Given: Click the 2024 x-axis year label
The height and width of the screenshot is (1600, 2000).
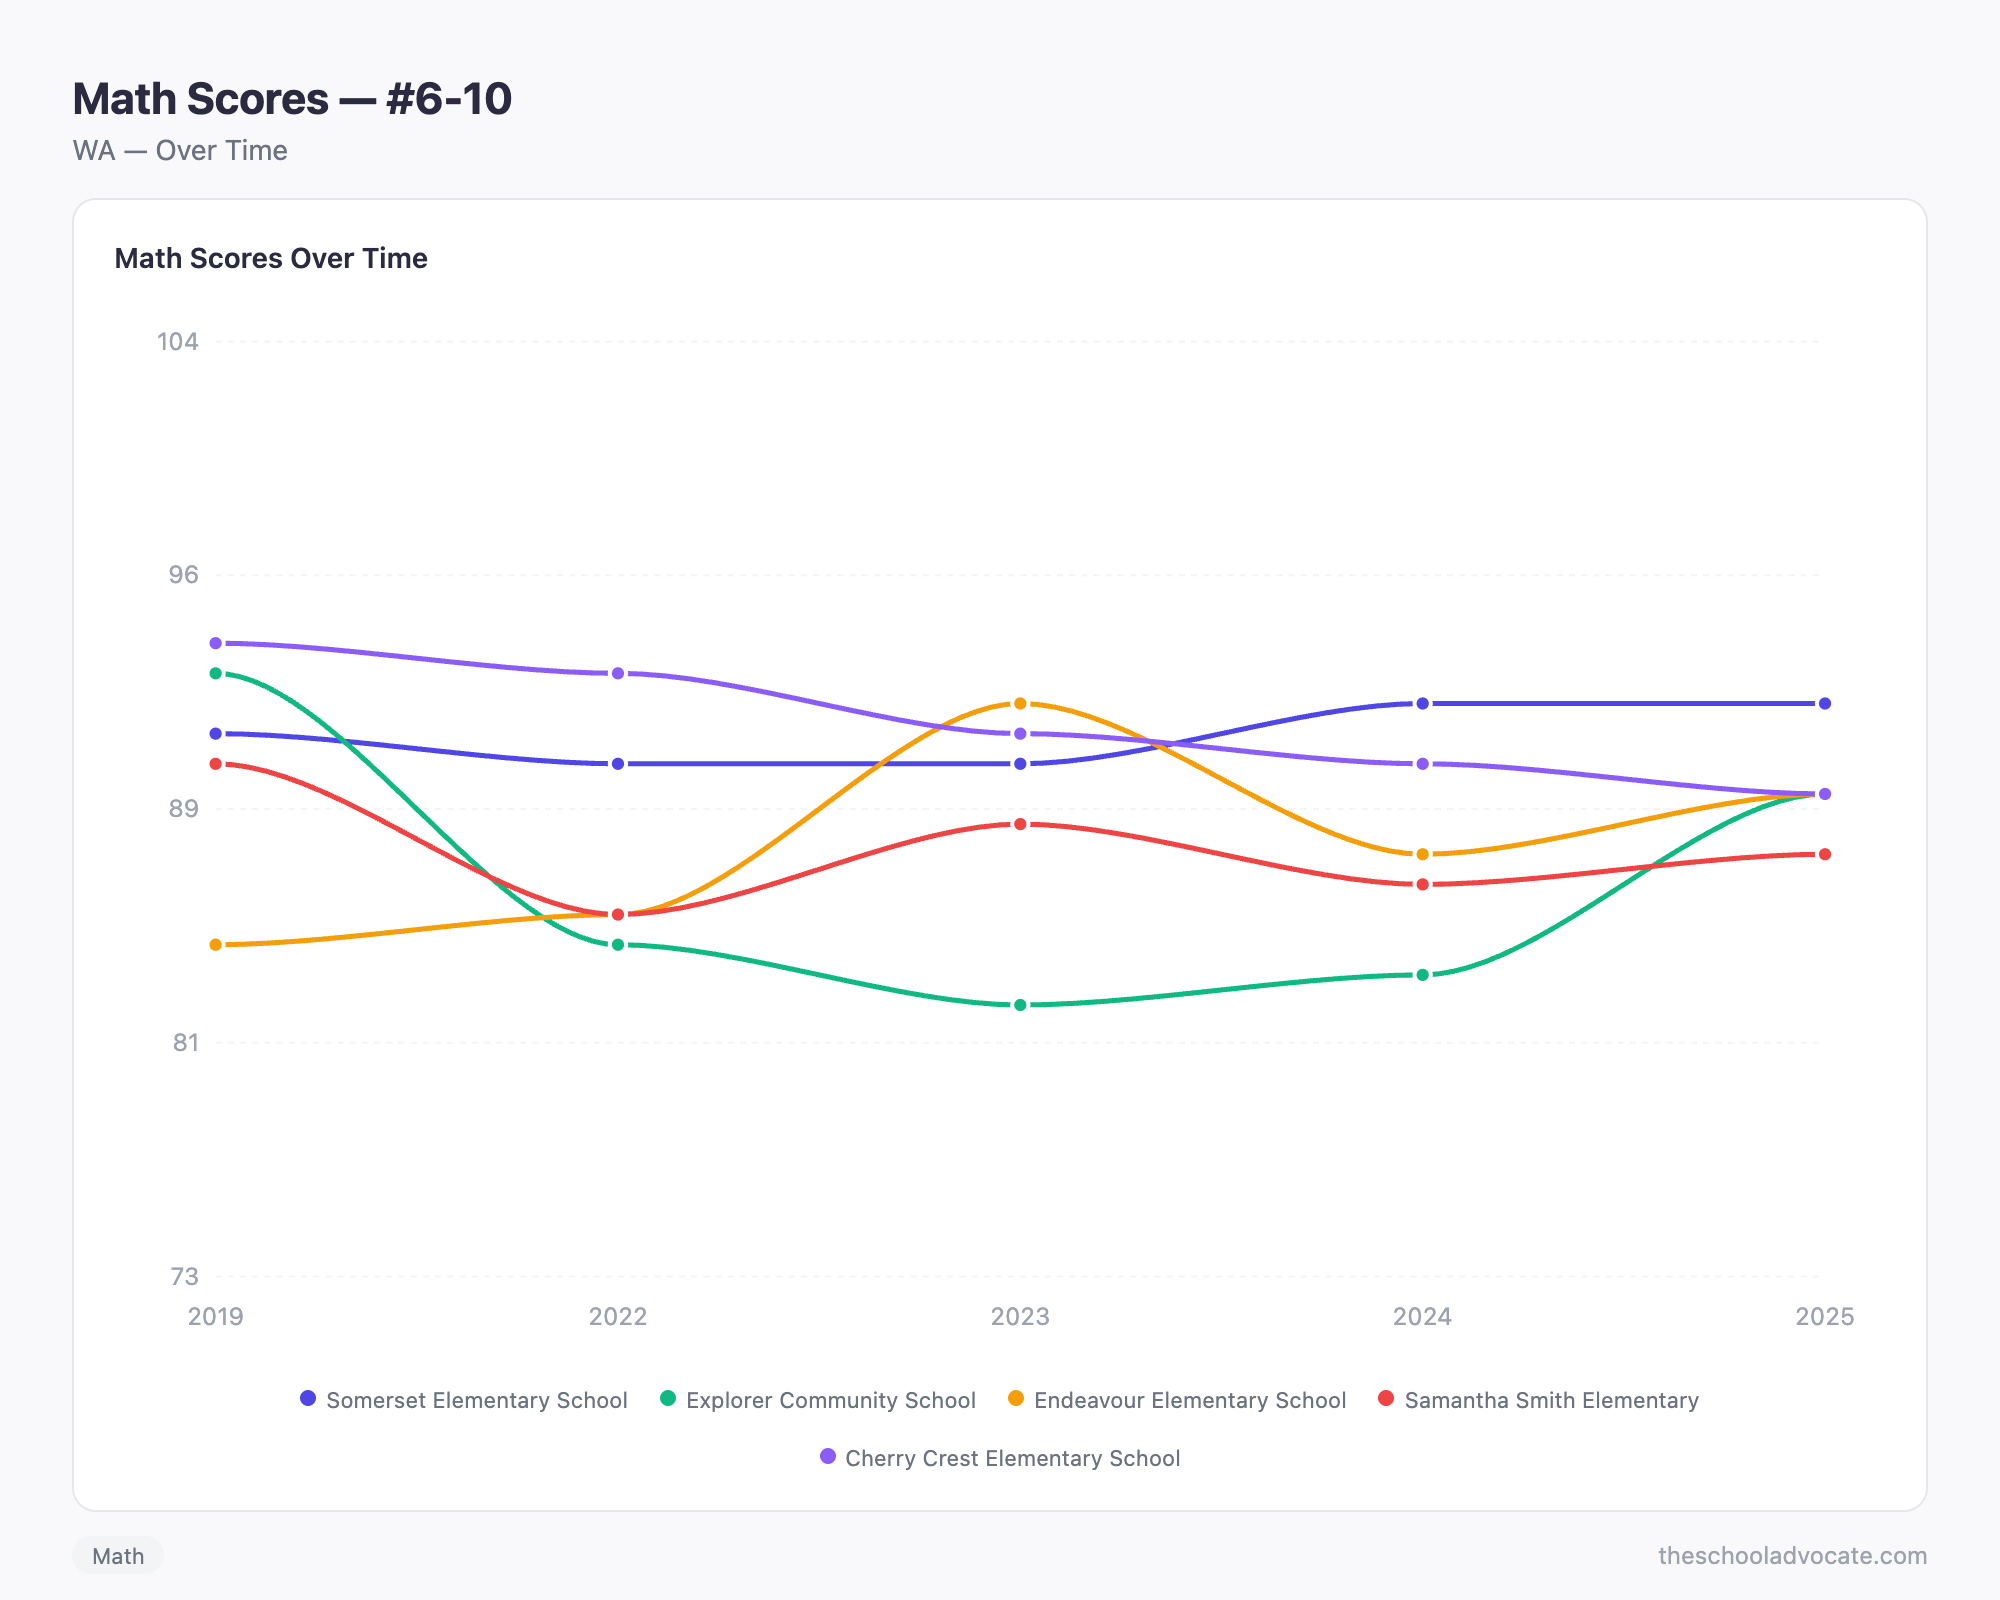Looking at the screenshot, I should (x=1423, y=1316).
